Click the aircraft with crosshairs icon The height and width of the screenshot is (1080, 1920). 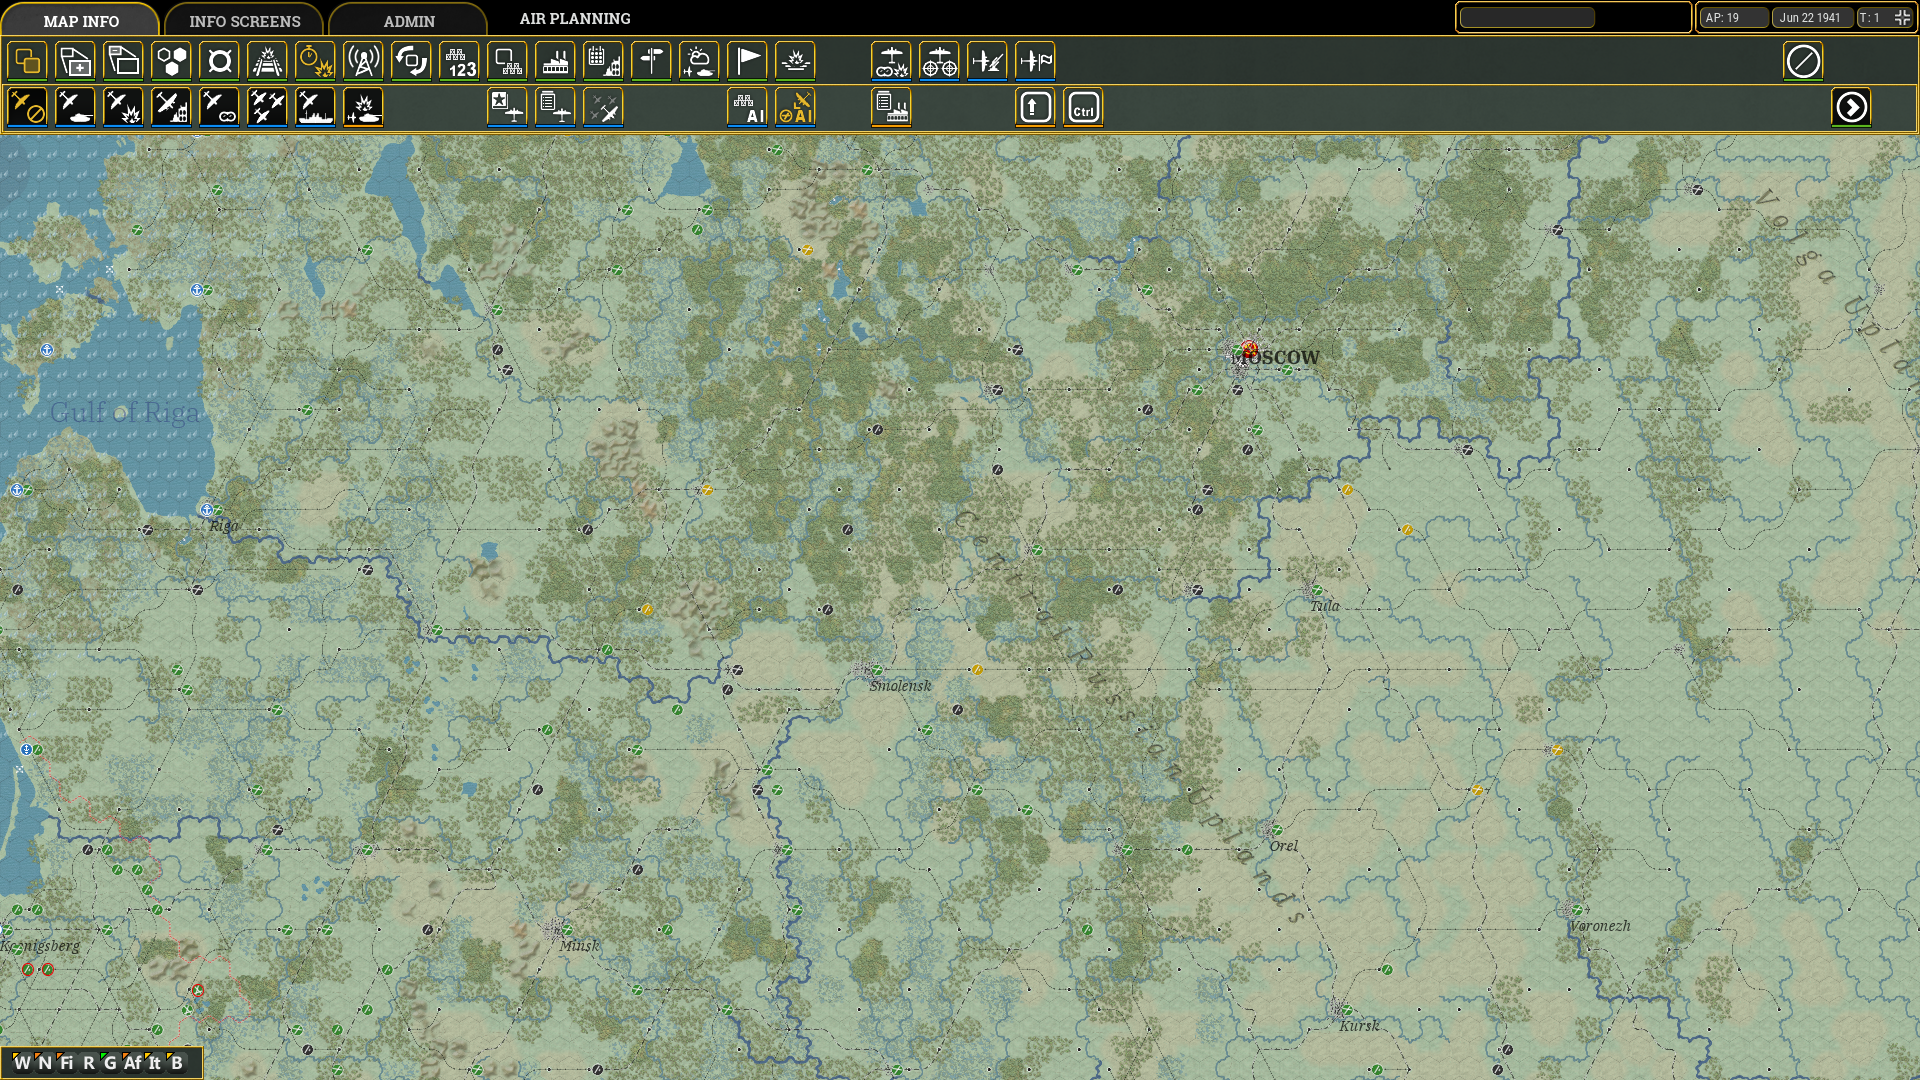tap(939, 61)
